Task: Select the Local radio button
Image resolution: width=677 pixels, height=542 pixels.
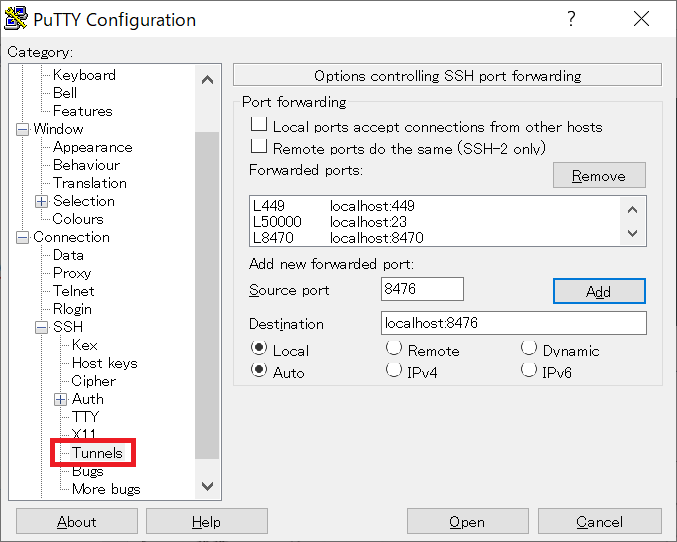Action: [x=259, y=348]
